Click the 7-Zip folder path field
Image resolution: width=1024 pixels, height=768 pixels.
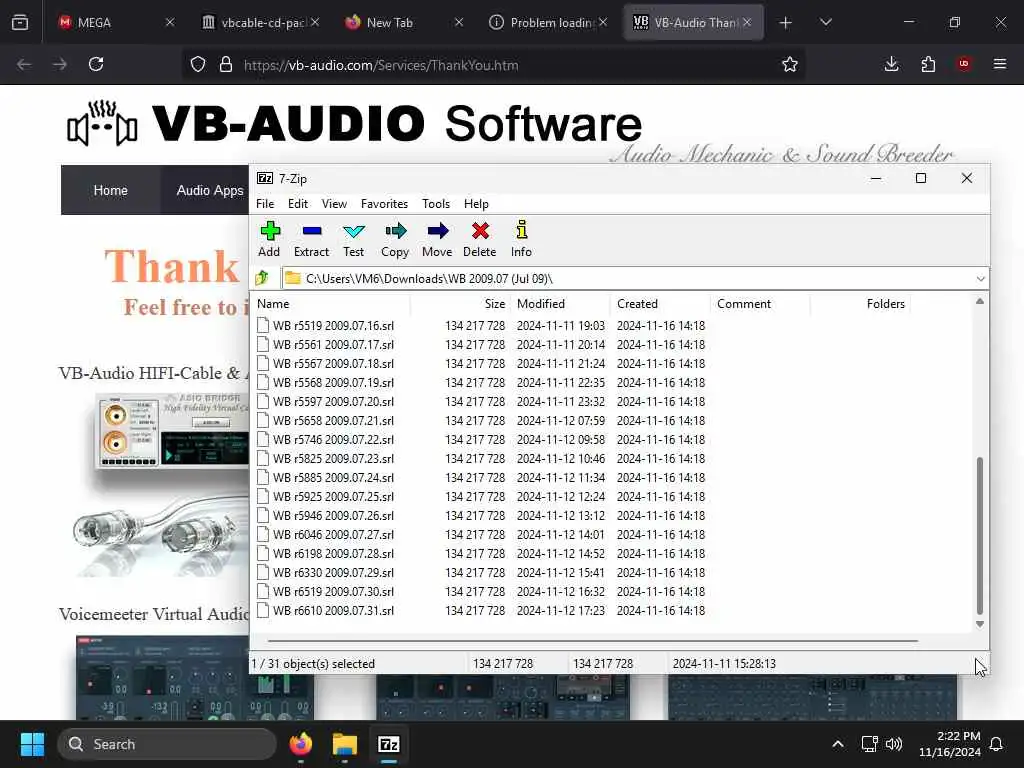[635, 279]
